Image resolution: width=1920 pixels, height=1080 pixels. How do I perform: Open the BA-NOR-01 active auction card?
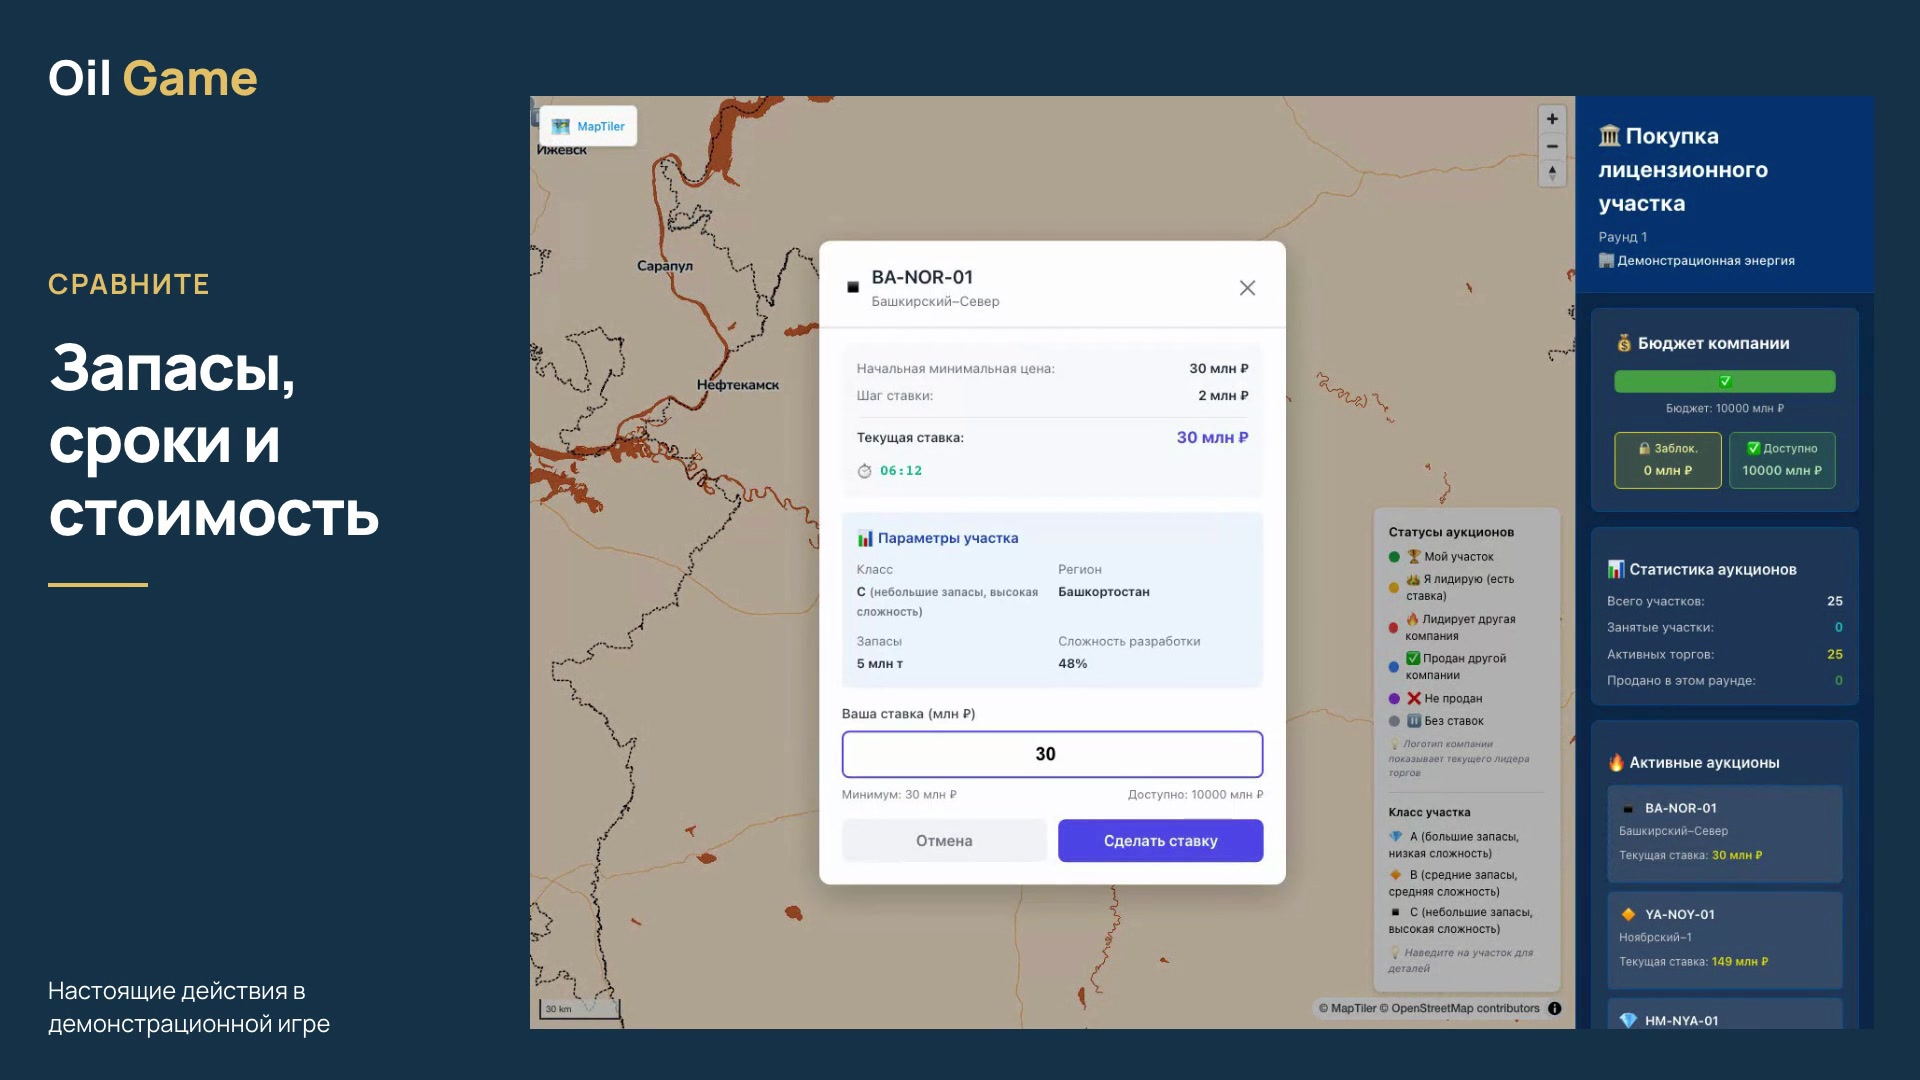[x=1725, y=833]
